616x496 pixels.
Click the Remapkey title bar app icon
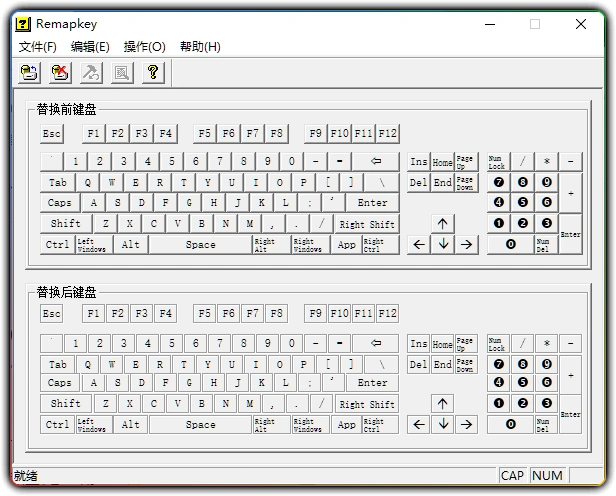(23, 24)
